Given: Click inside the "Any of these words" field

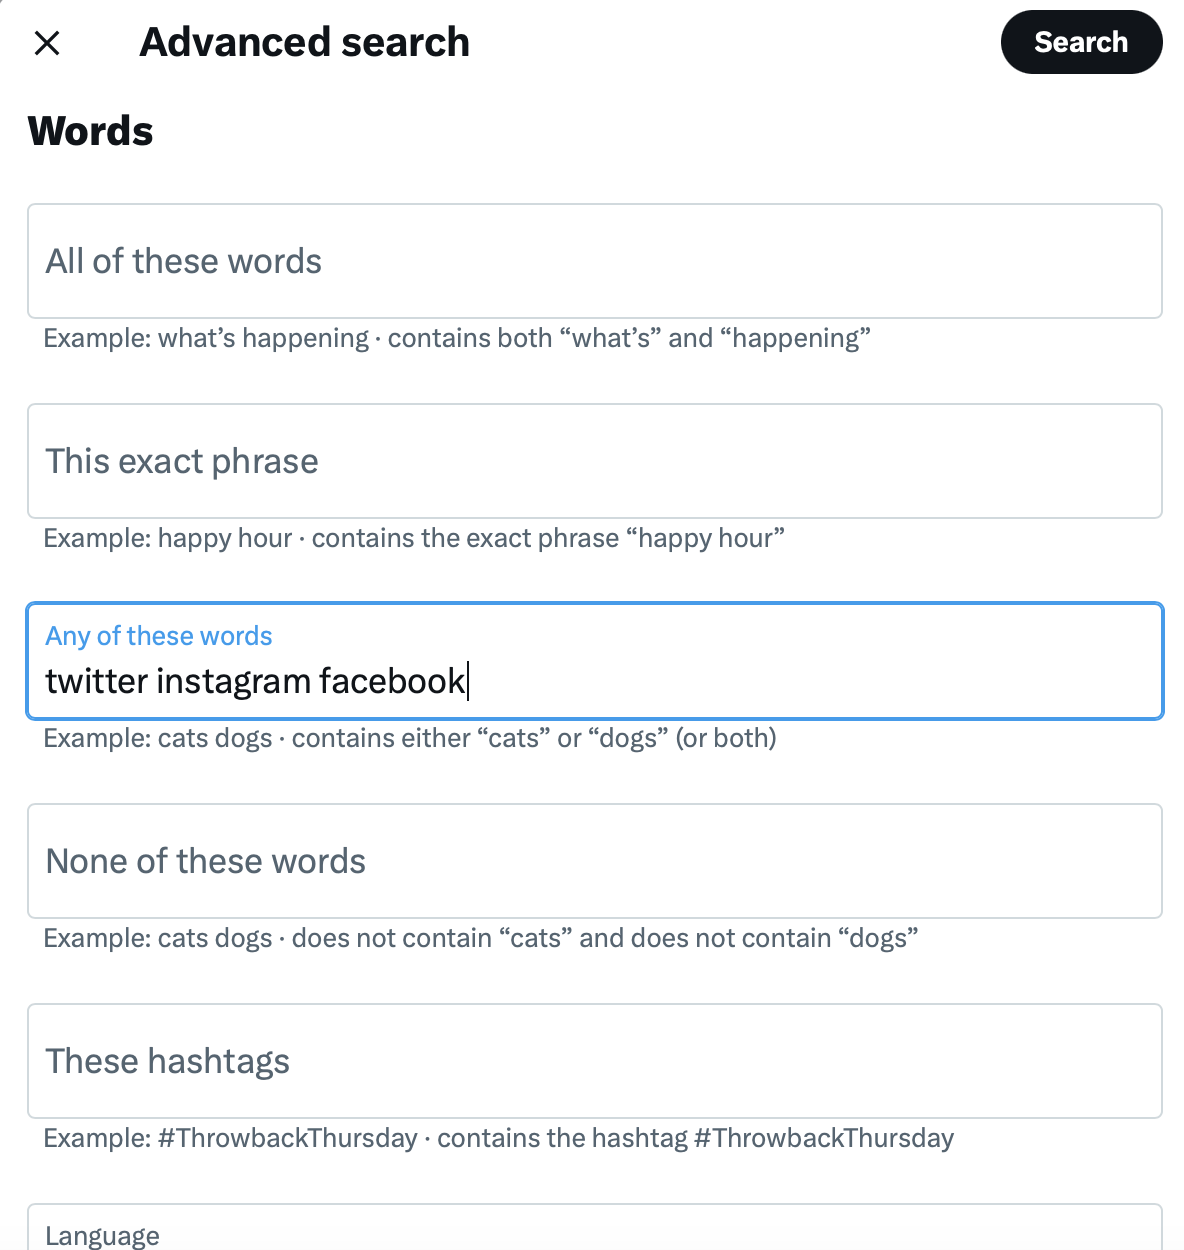Looking at the screenshot, I should pos(594,681).
